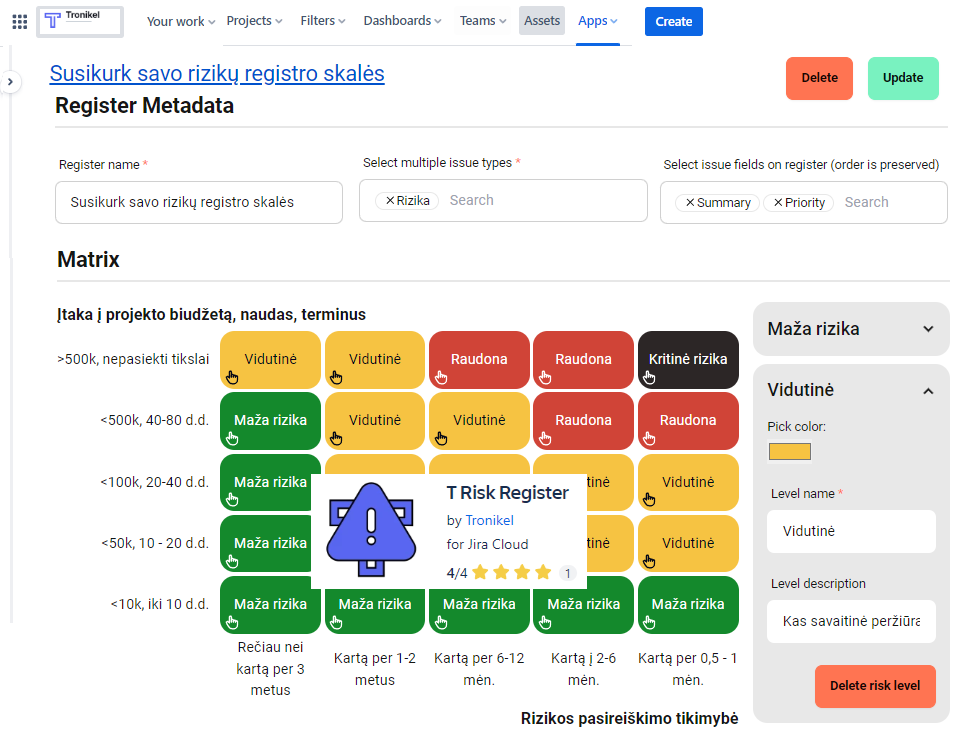958x740 pixels.
Task: Click the blue Create button
Action: (x=674, y=21)
